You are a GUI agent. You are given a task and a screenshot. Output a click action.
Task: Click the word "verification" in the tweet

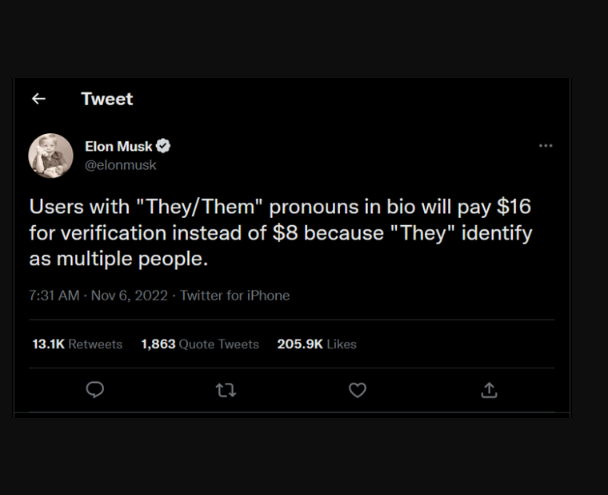(x=92, y=233)
